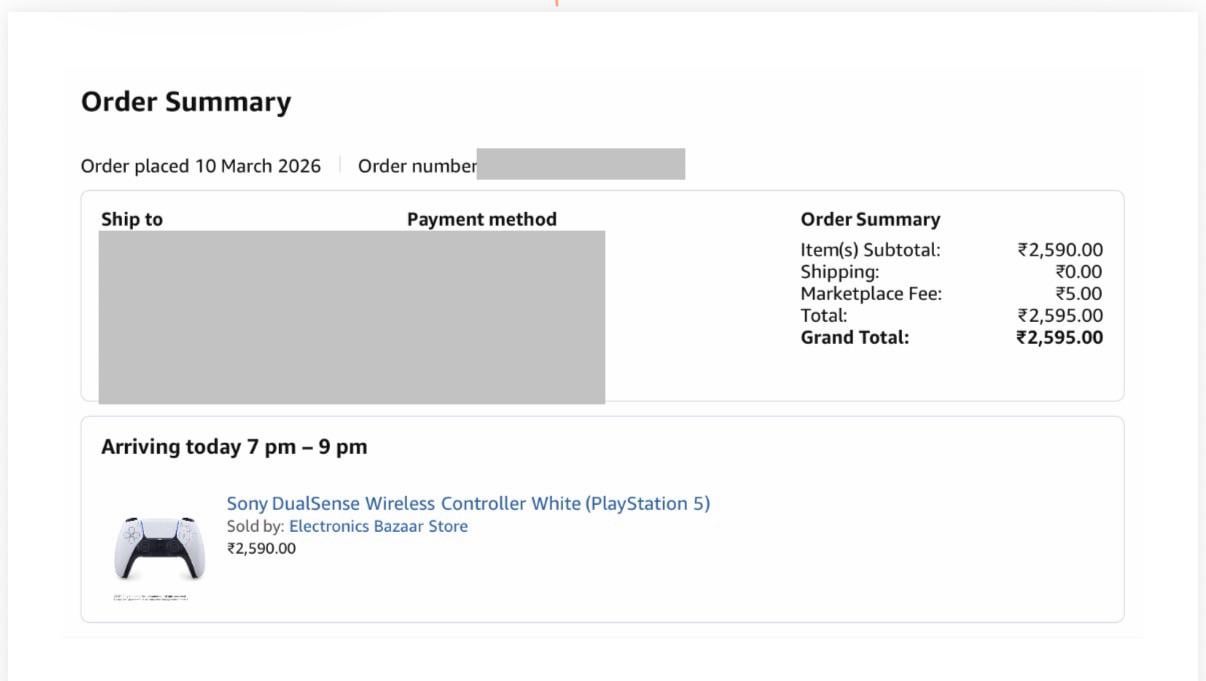
Task: Click the Arriving today 7 pm – 9 pm heading
Action: point(234,447)
